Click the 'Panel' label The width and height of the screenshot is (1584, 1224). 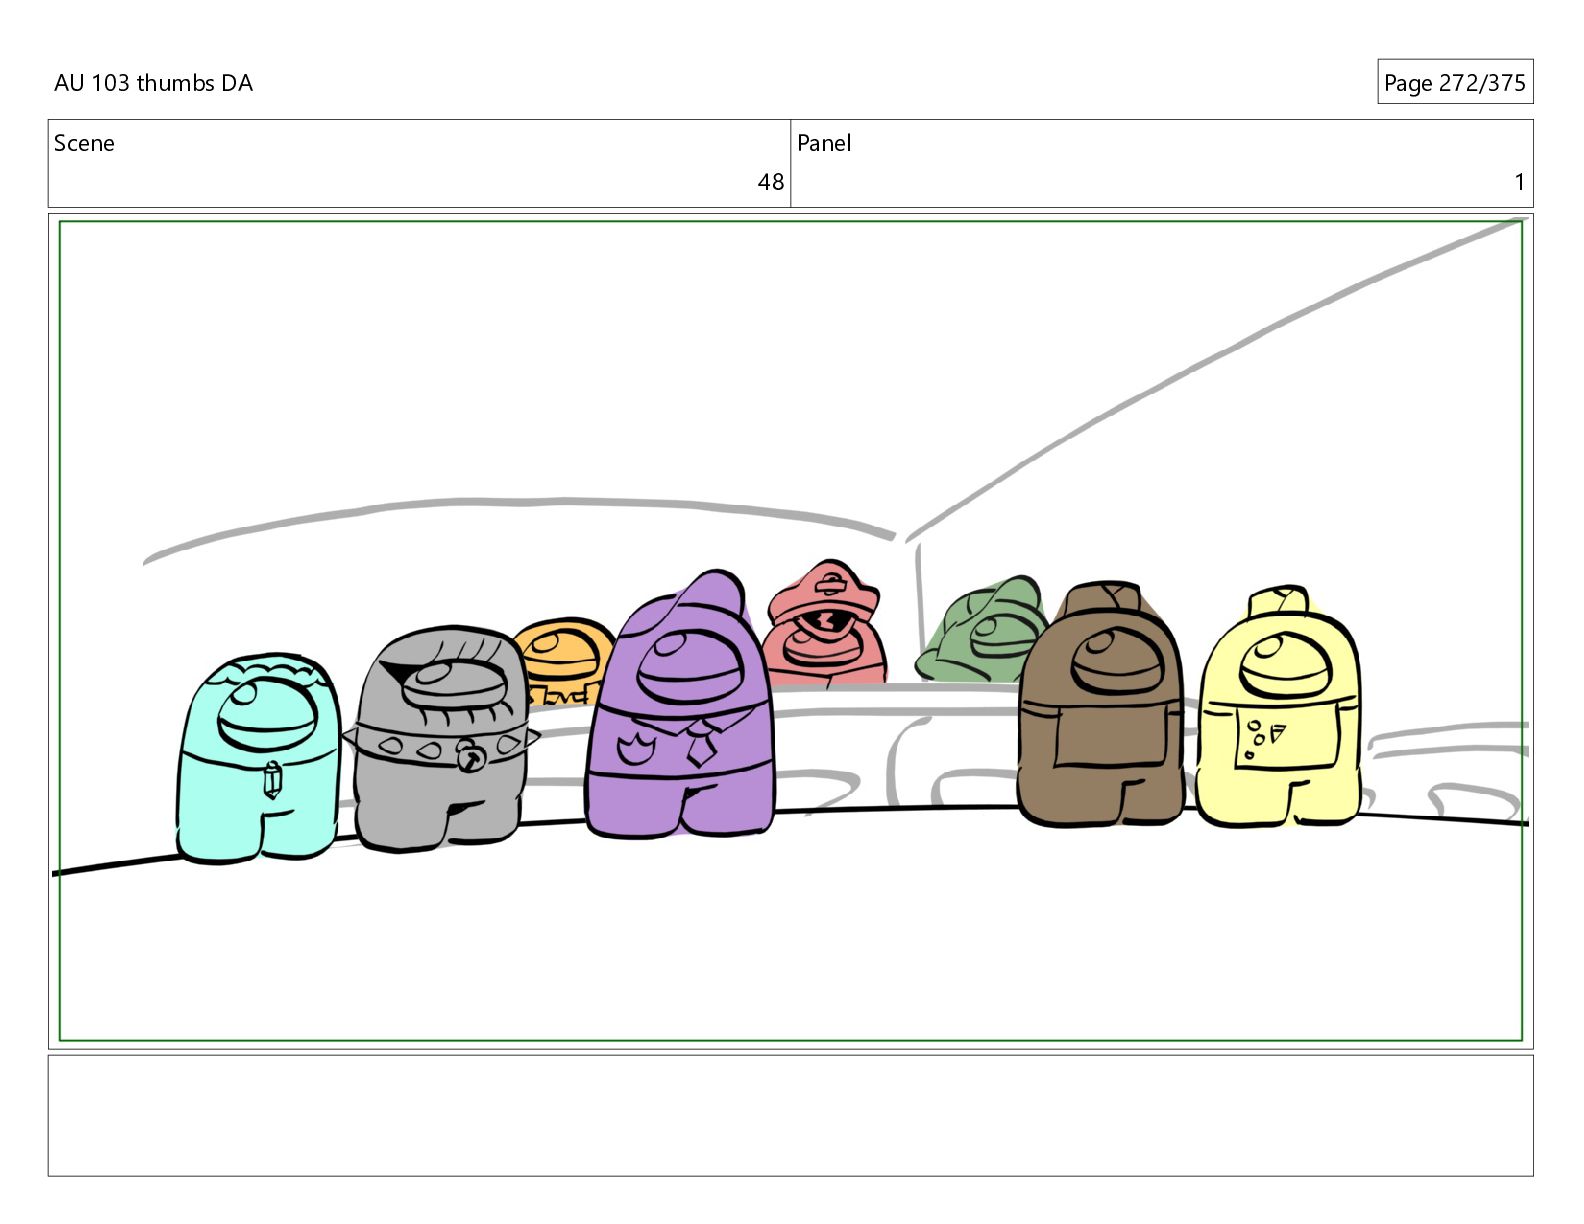click(x=824, y=143)
